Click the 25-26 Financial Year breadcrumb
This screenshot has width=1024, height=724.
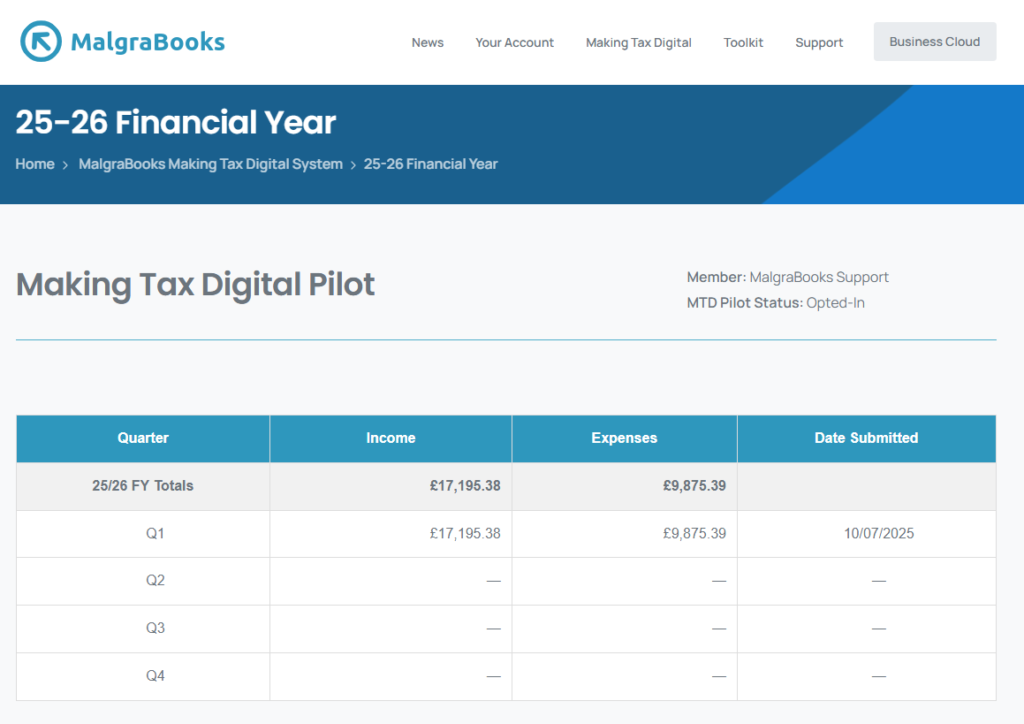[430, 164]
